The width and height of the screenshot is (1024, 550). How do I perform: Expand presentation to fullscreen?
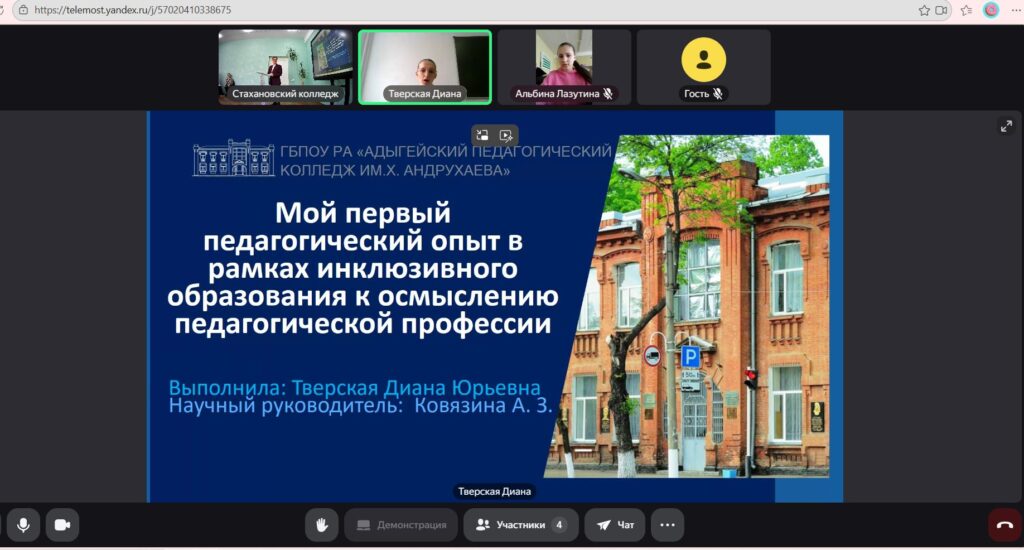[1006, 126]
